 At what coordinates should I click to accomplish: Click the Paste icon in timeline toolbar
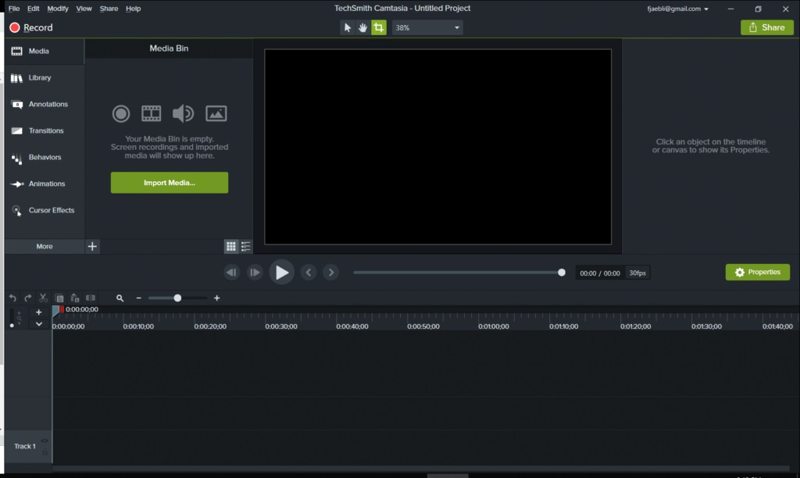[75, 298]
